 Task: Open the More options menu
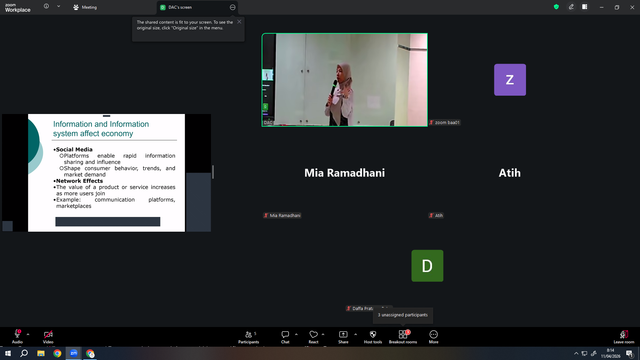pos(433,337)
